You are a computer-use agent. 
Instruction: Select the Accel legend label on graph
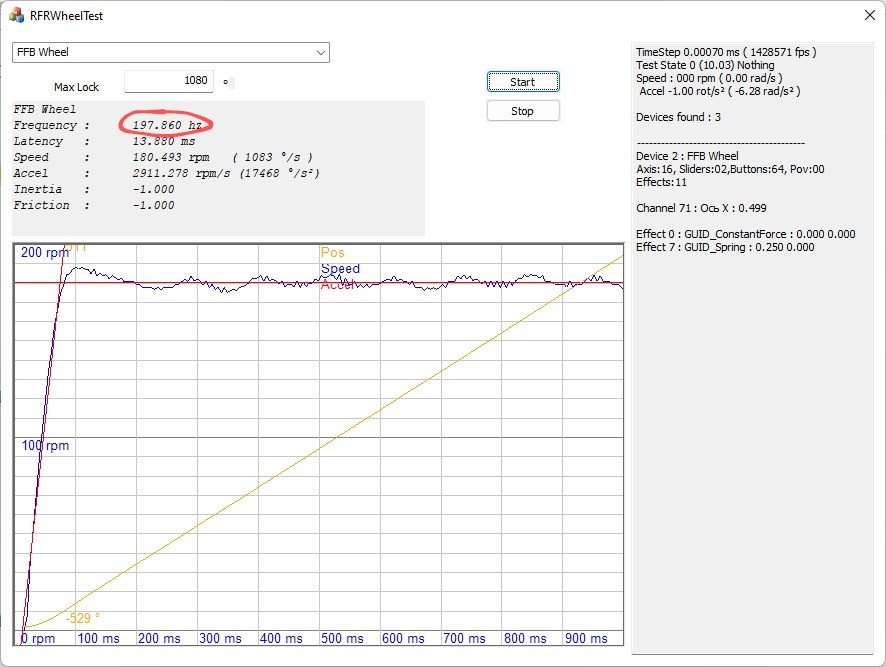point(339,285)
